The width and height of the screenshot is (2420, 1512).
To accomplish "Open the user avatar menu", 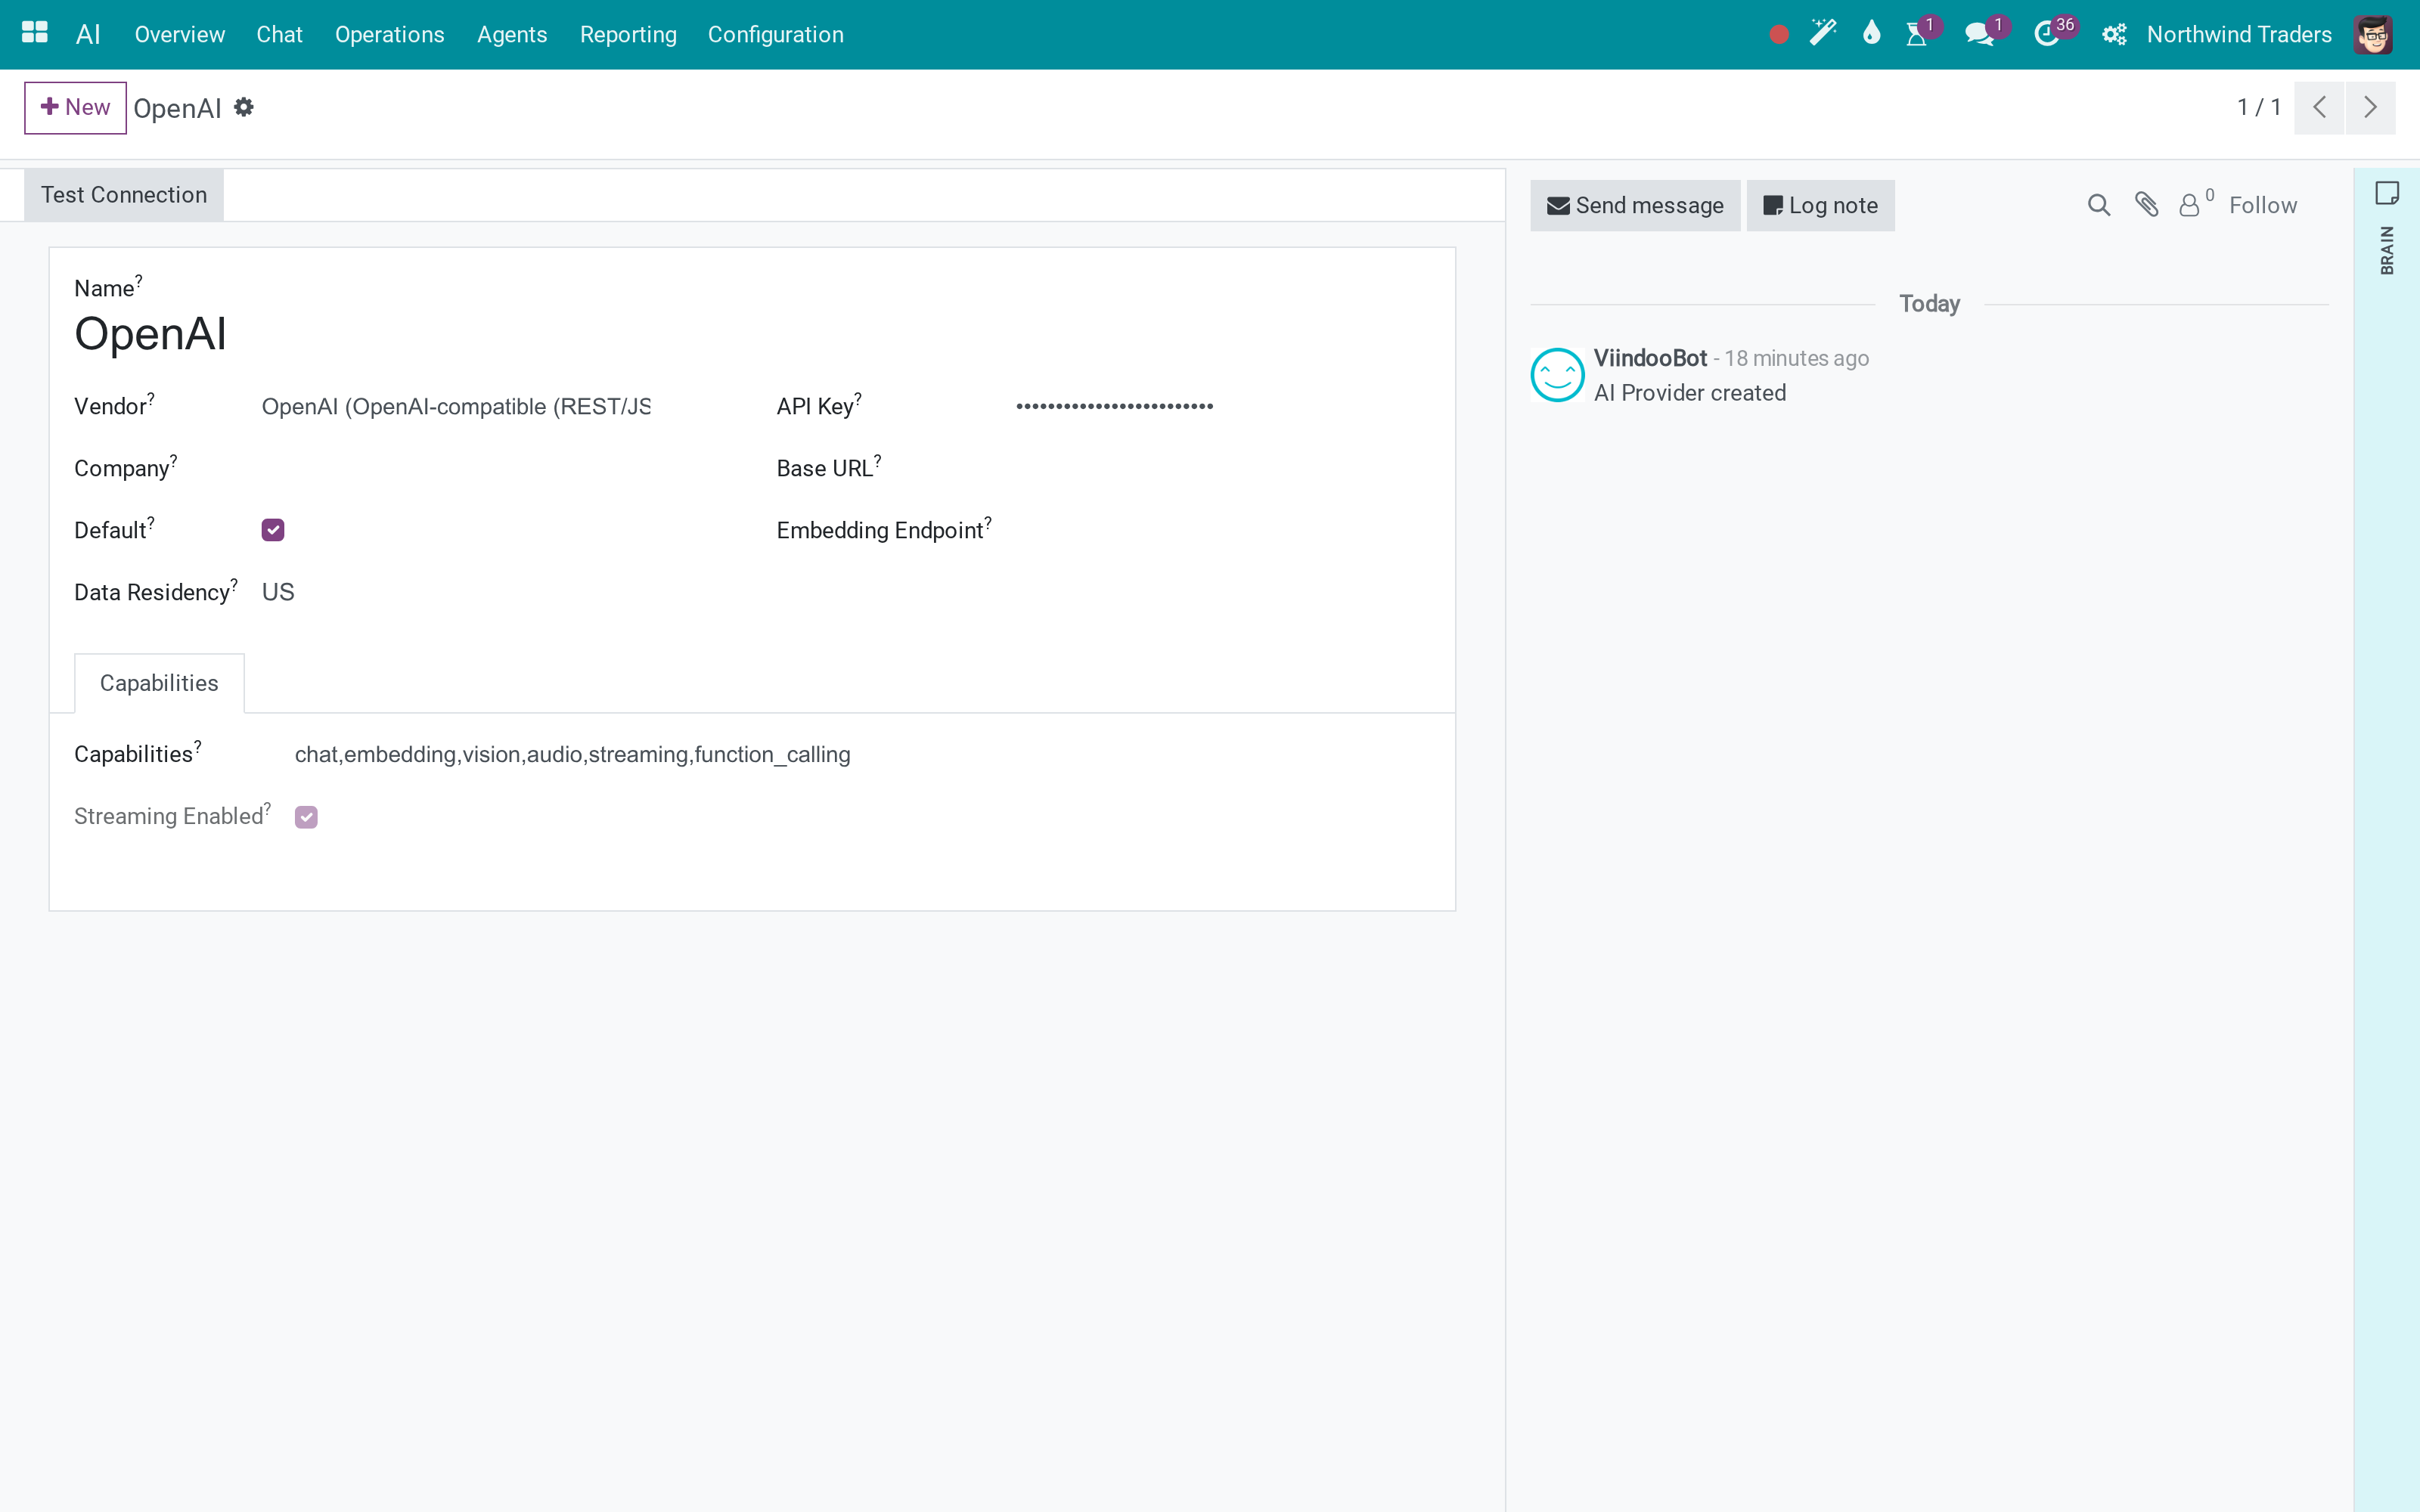I will 2373,35.
